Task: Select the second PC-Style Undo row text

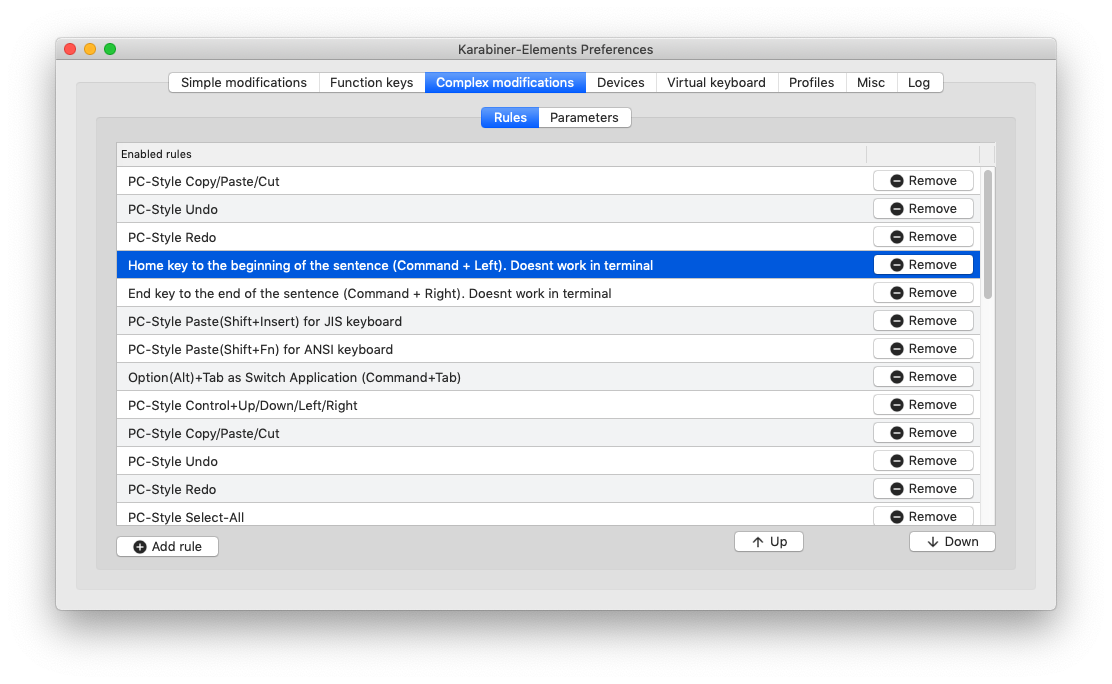Action: (x=172, y=461)
